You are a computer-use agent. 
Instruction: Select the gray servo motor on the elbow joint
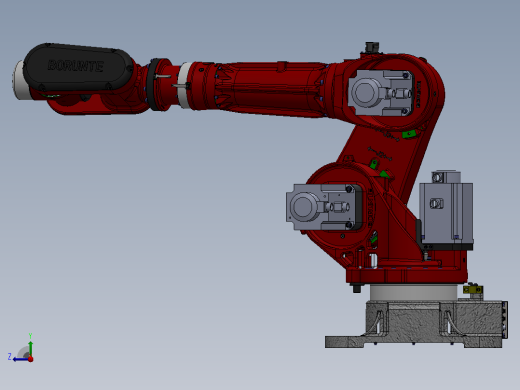coord(381,93)
